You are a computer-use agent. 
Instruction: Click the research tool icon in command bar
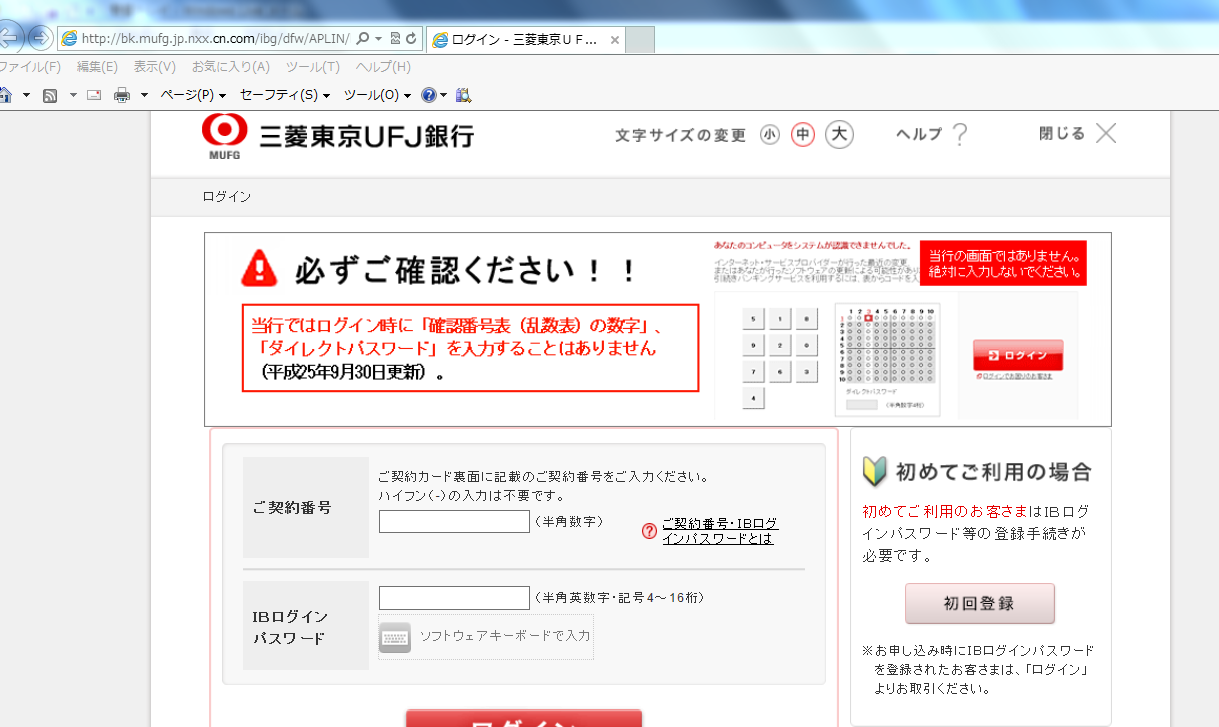click(x=463, y=95)
